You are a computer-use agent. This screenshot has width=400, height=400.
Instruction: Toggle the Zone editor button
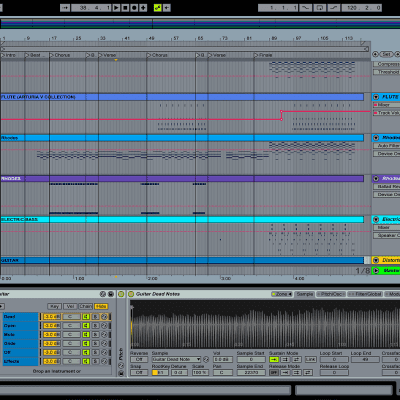[x=282, y=294]
